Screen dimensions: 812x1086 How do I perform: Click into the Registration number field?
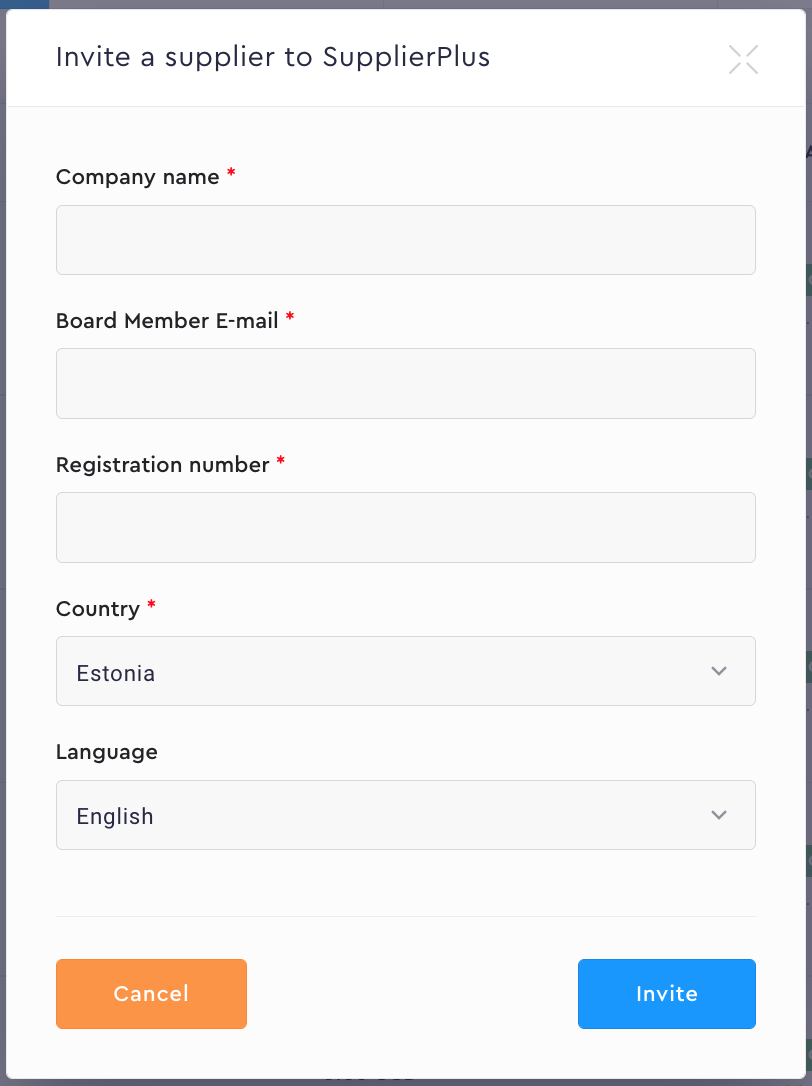(405, 527)
